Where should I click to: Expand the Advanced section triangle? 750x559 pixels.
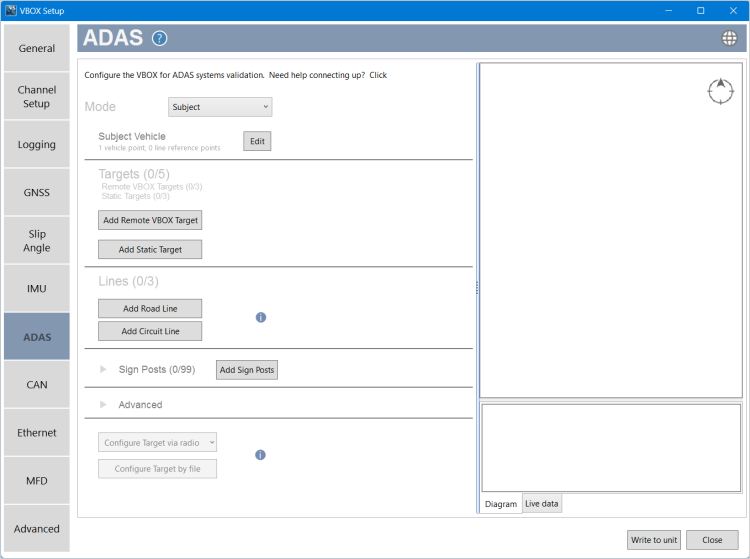pos(103,405)
